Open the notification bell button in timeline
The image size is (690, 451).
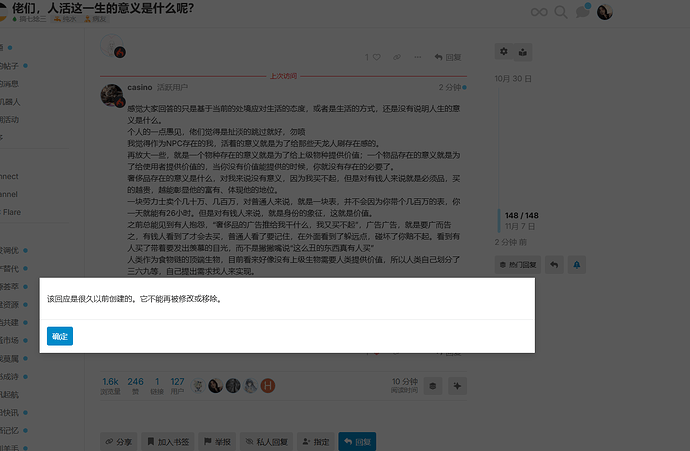(576, 265)
